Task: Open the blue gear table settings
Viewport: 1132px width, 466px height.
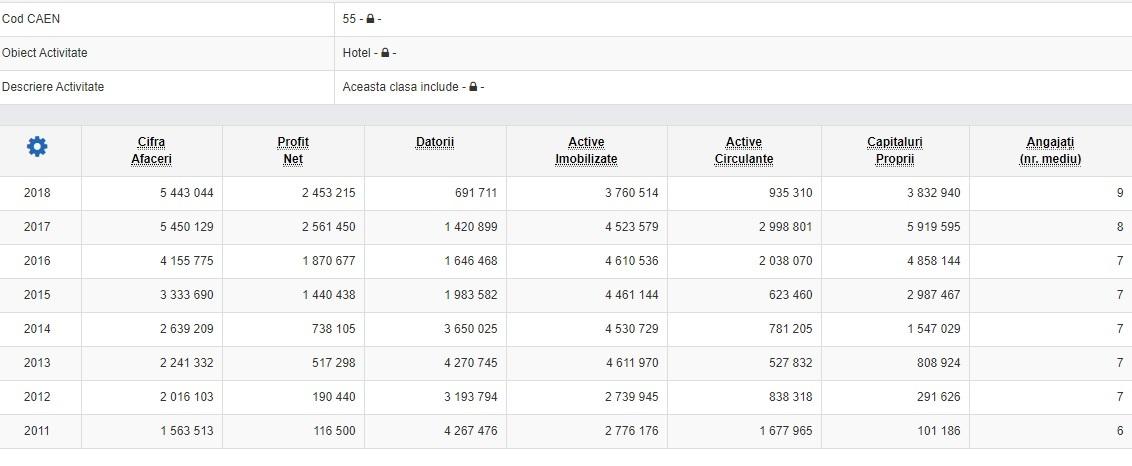Action: (x=37, y=148)
